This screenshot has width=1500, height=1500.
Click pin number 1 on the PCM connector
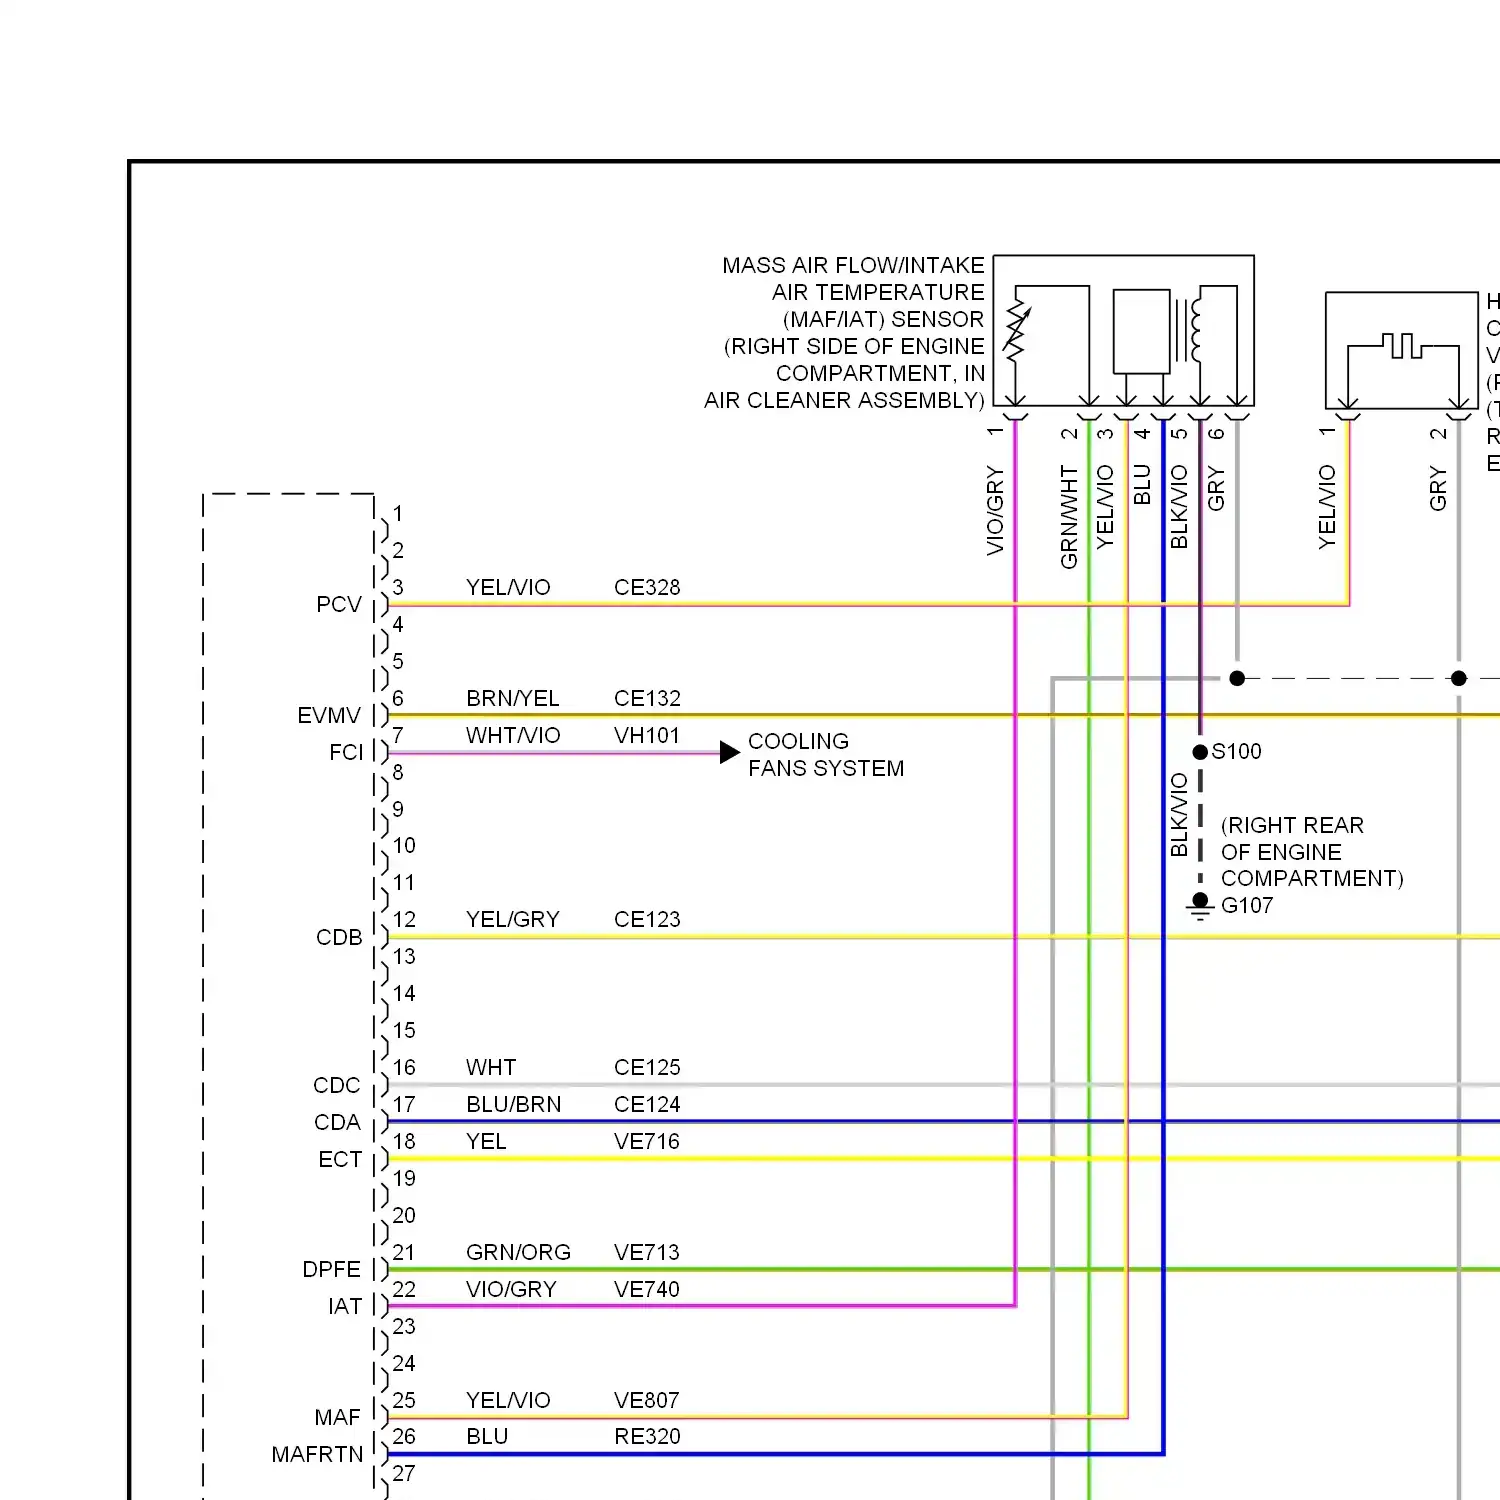coord(397,513)
